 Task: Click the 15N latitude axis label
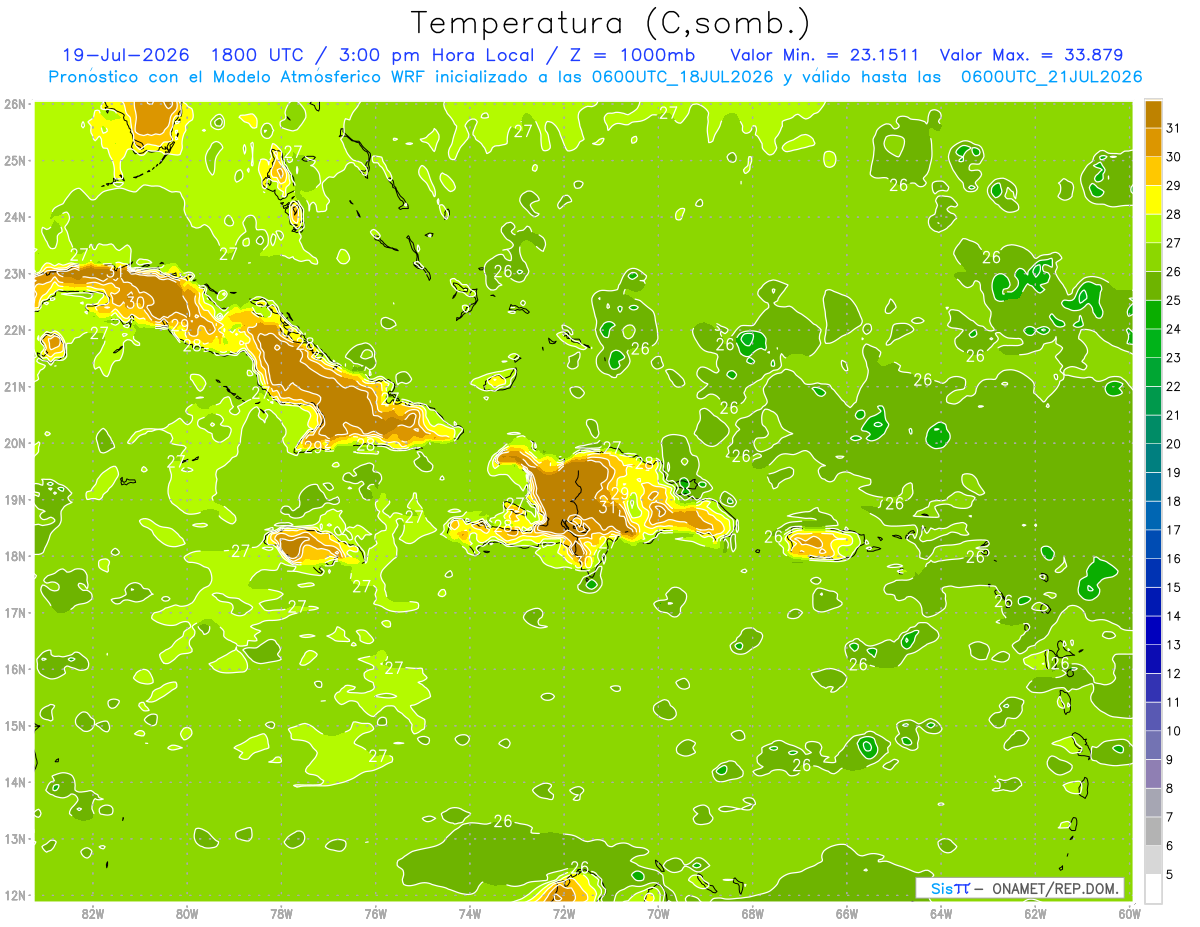(15, 725)
